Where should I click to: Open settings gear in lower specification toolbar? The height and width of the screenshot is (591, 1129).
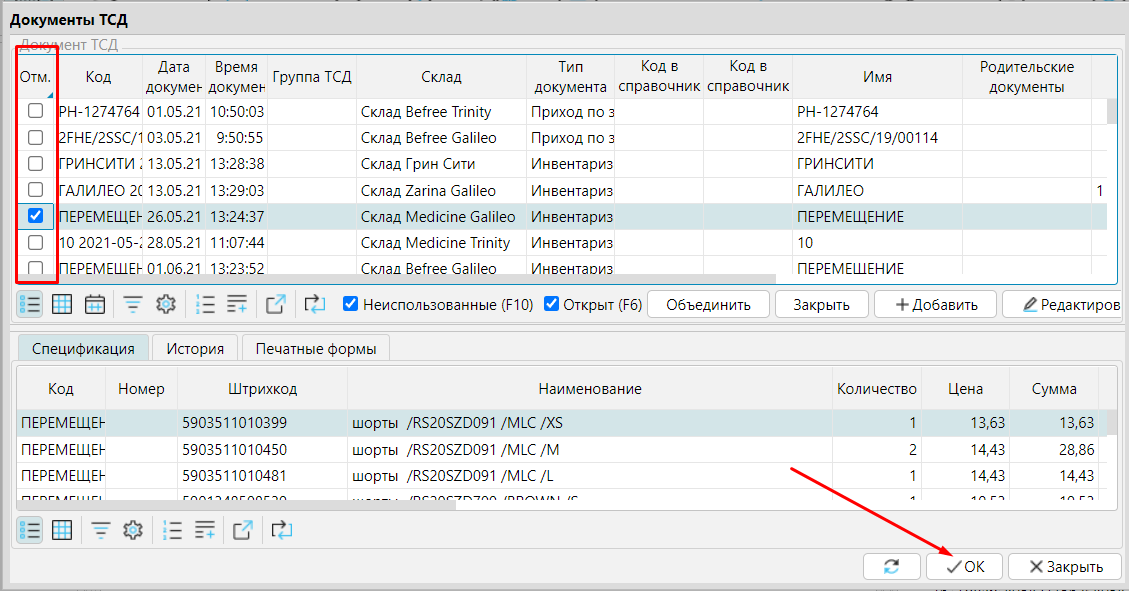133,531
